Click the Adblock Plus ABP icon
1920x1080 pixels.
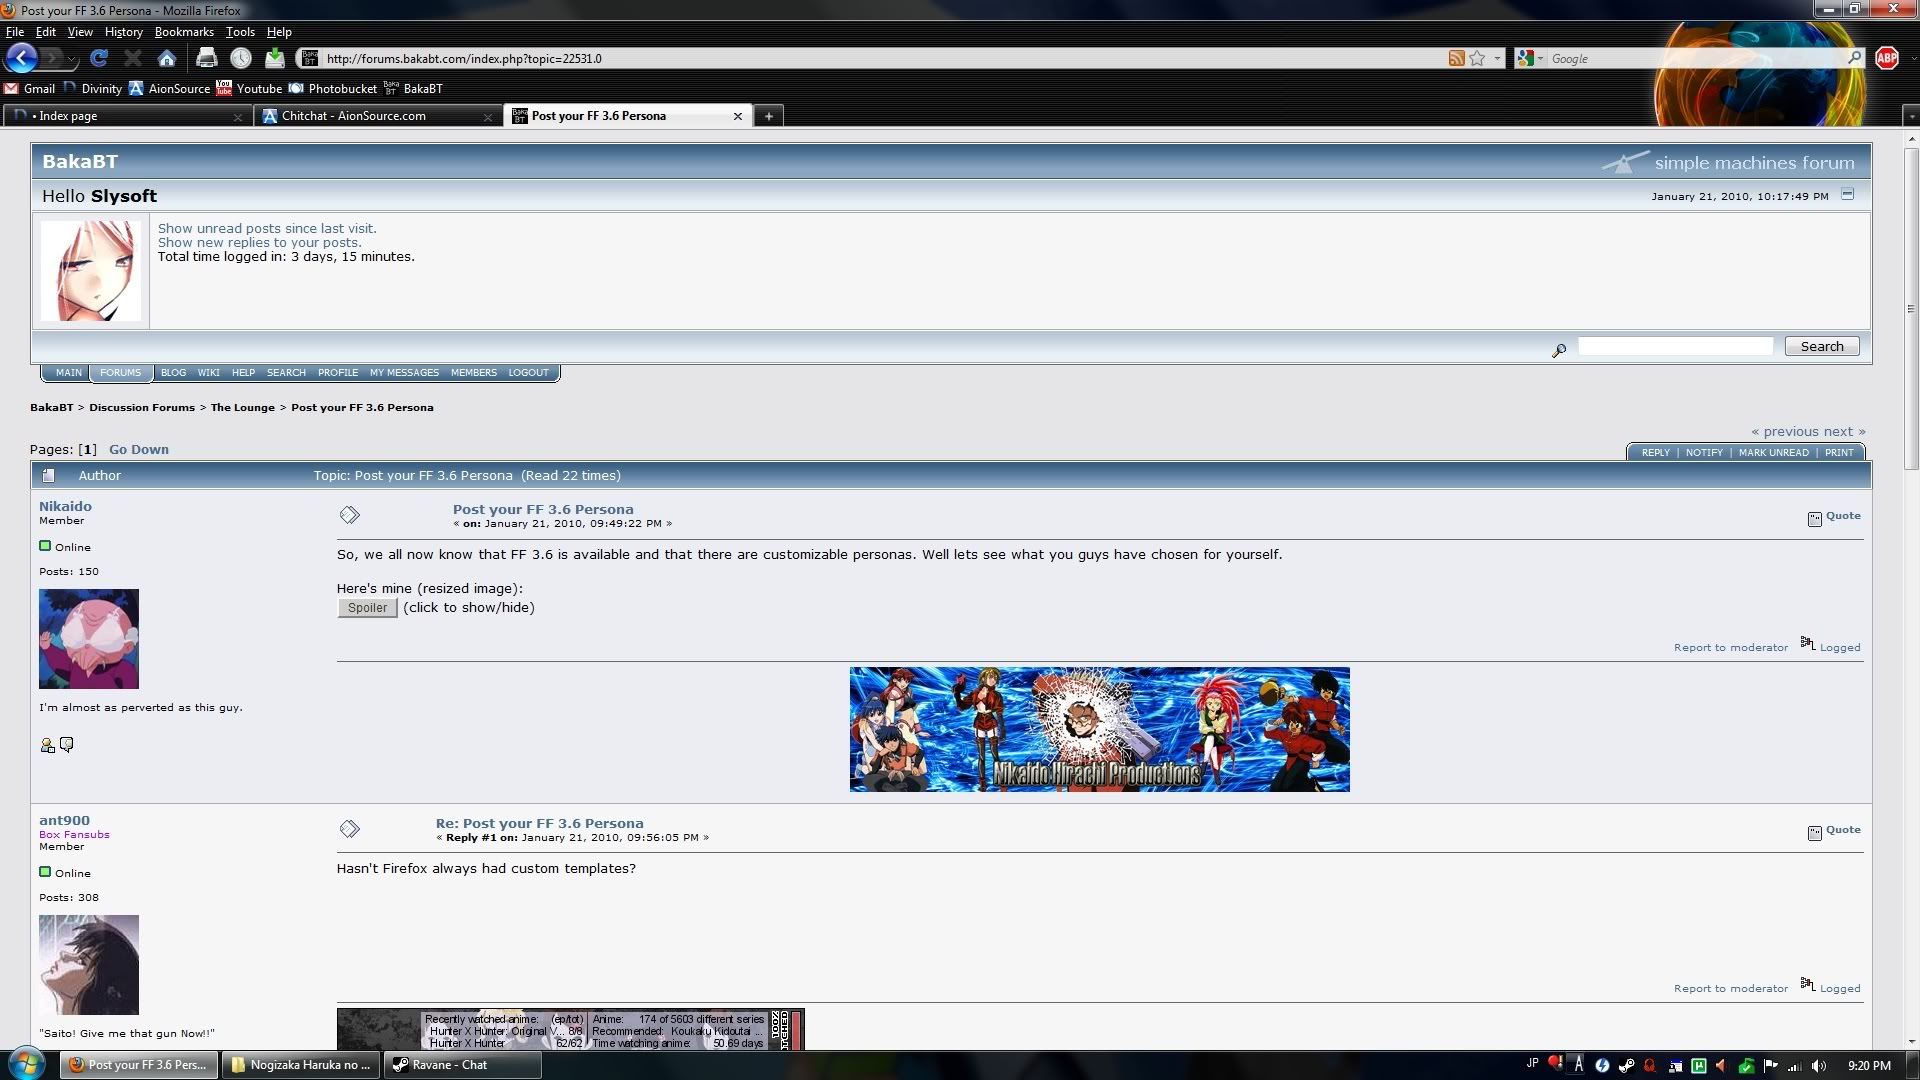click(1886, 58)
